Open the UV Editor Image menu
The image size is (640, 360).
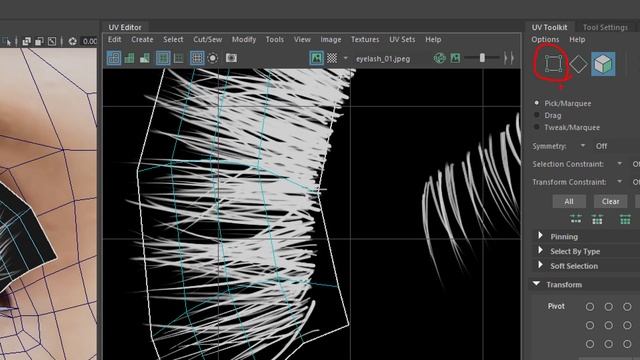[331, 40]
